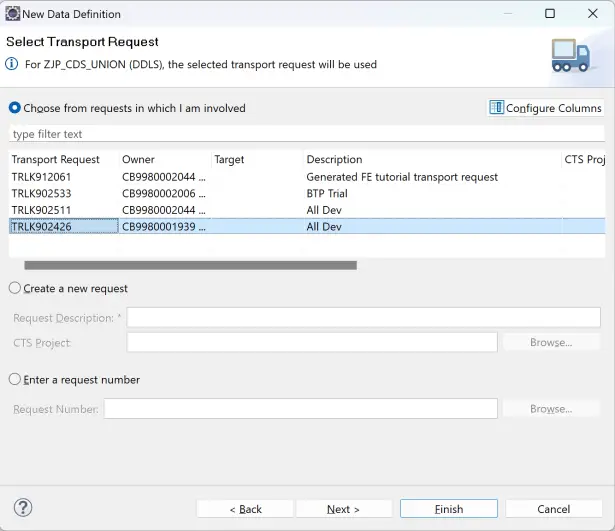This screenshot has height=531, width=615.
Task: Click owner CB9980001939 cell
Action: [x=164, y=226]
